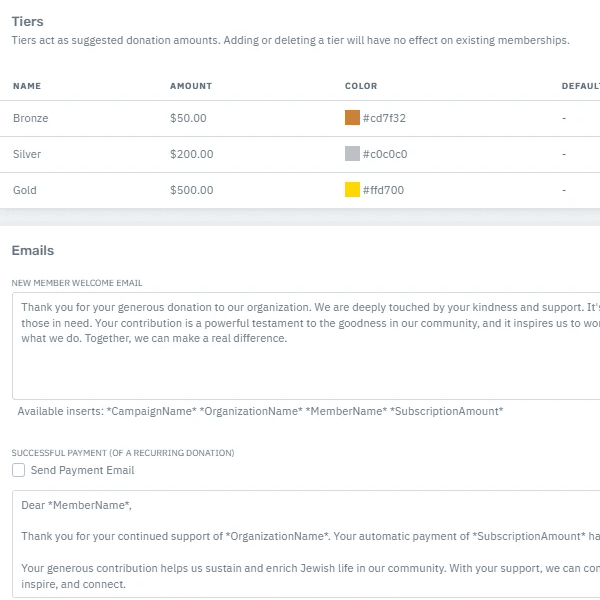Select the Bronze tier row name

[x=31, y=118]
